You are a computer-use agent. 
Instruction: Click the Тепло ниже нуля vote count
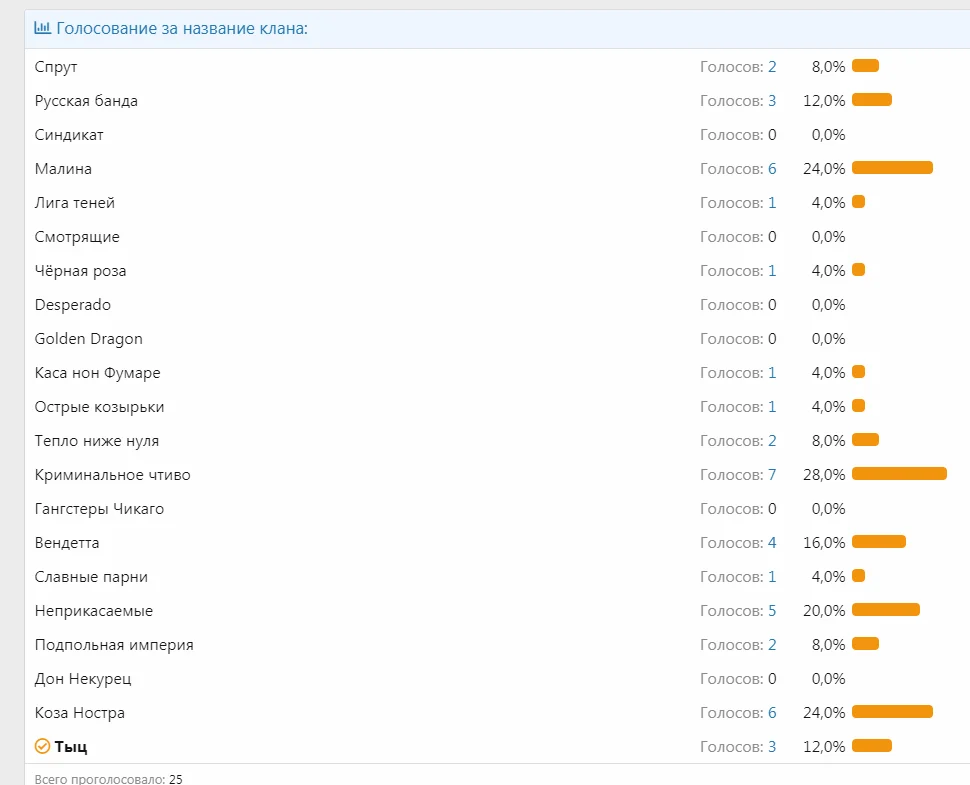click(772, 441)
